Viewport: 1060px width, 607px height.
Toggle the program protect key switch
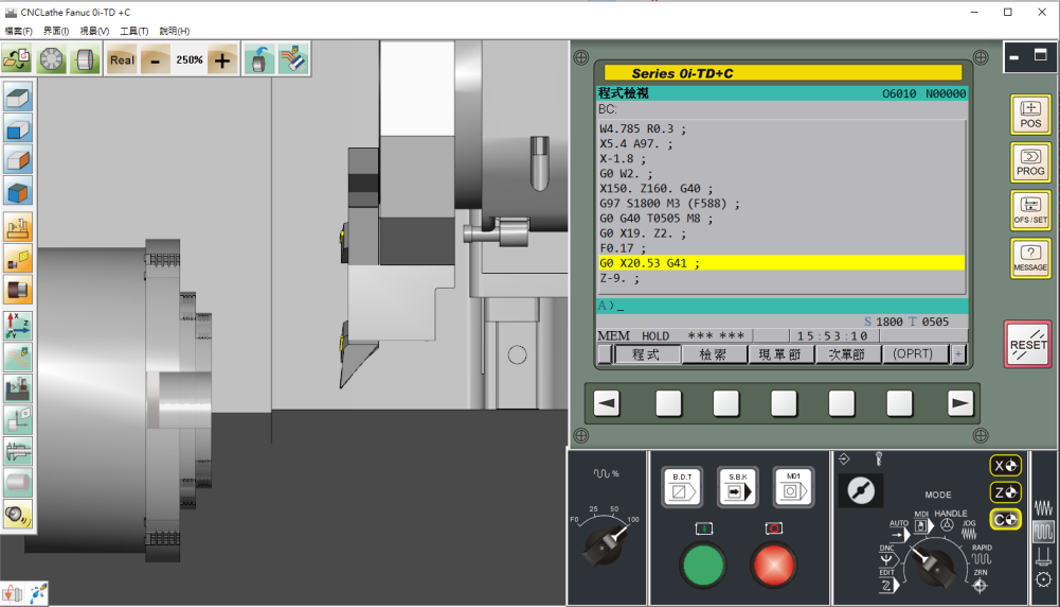pos(861,491)
